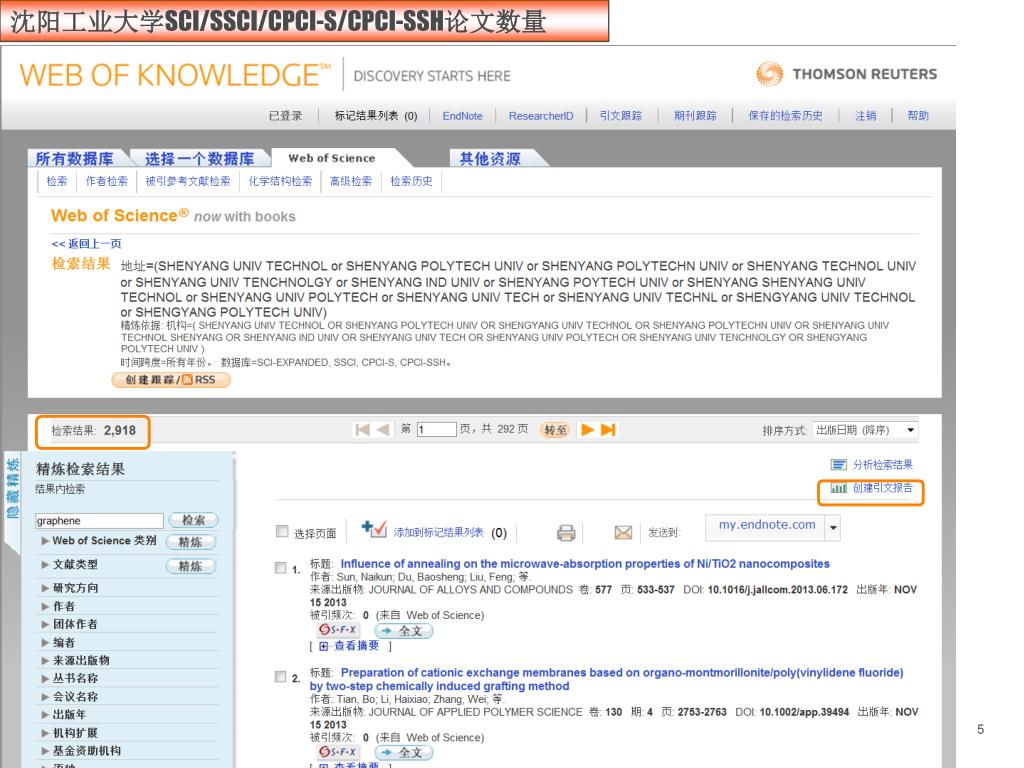
Task: Open full text for result 2
Action: pos(404,752)
